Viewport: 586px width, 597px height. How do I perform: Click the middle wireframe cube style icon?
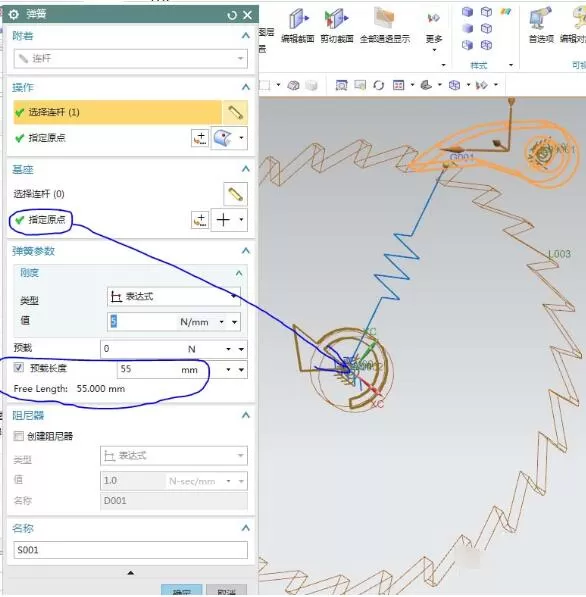pyautogui.click(x=486, y=29)
